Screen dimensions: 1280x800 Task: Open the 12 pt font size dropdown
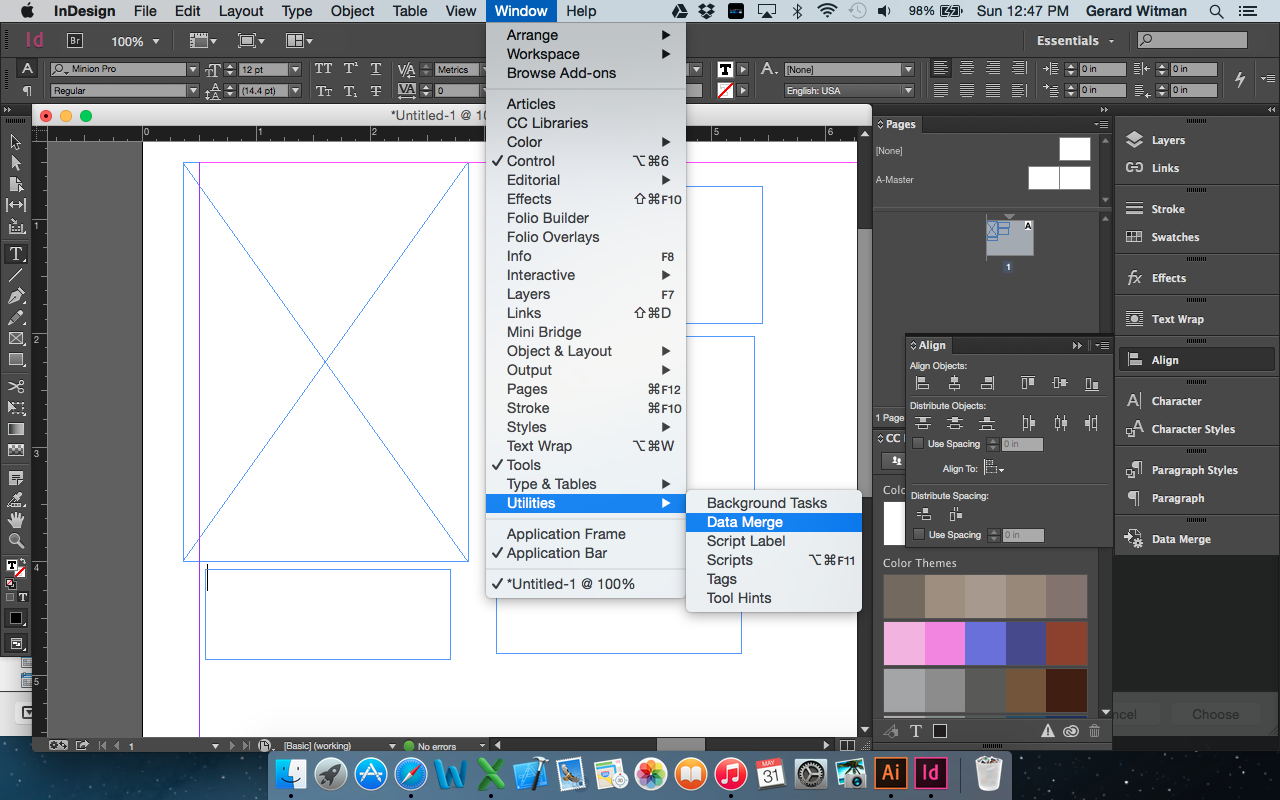point(296,70)
